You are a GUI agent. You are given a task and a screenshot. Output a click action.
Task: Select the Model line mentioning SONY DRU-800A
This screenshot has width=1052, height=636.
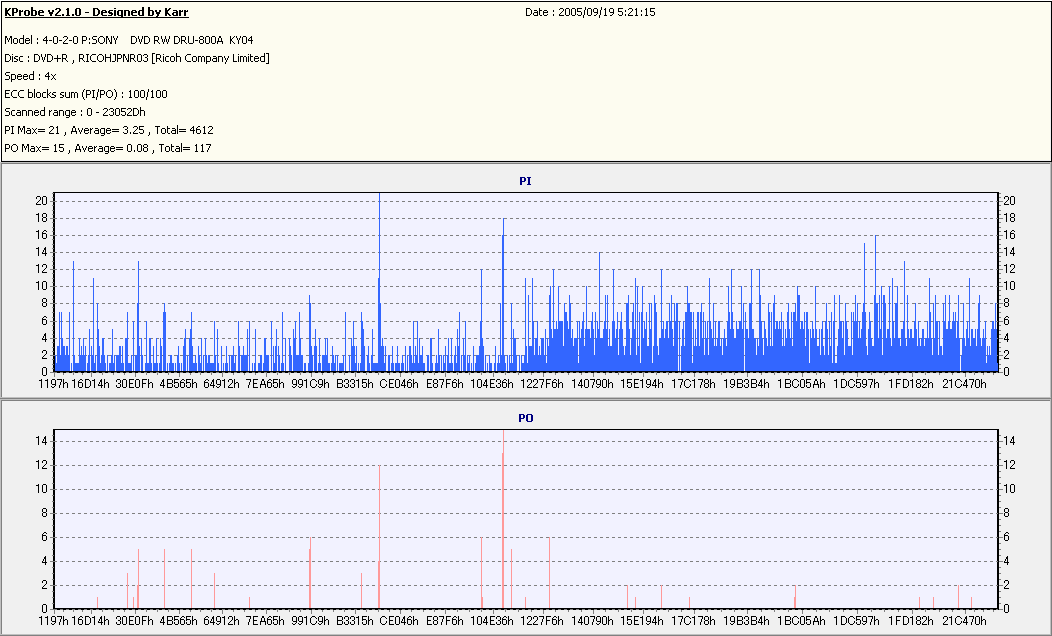tap(129, 40)
